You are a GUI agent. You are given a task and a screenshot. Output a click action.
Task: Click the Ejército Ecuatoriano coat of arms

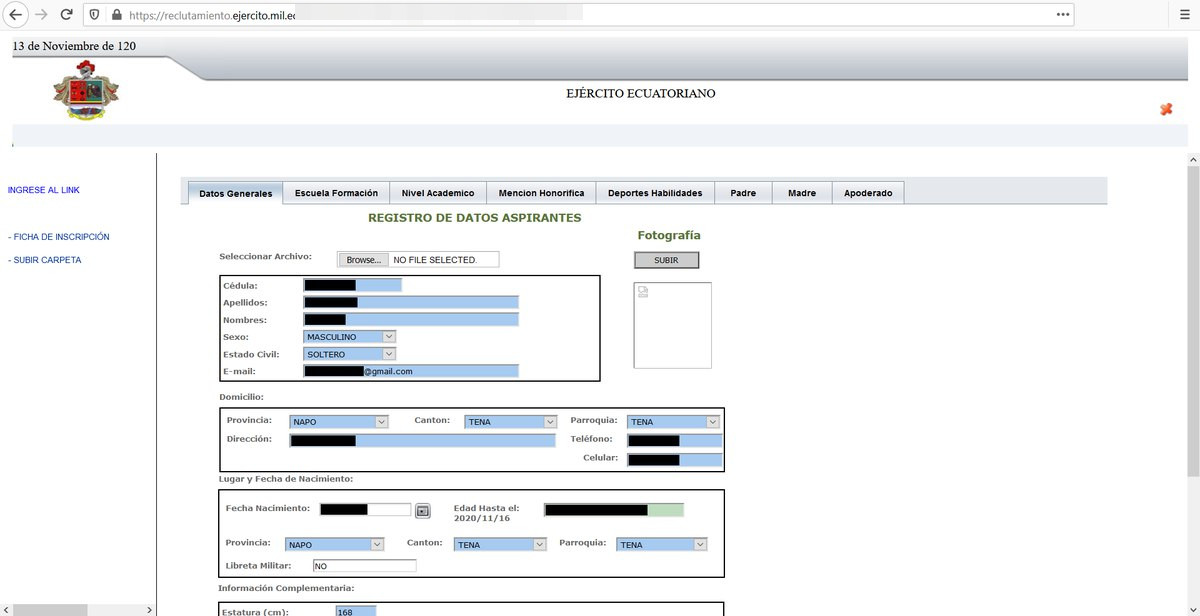(86, 90)
